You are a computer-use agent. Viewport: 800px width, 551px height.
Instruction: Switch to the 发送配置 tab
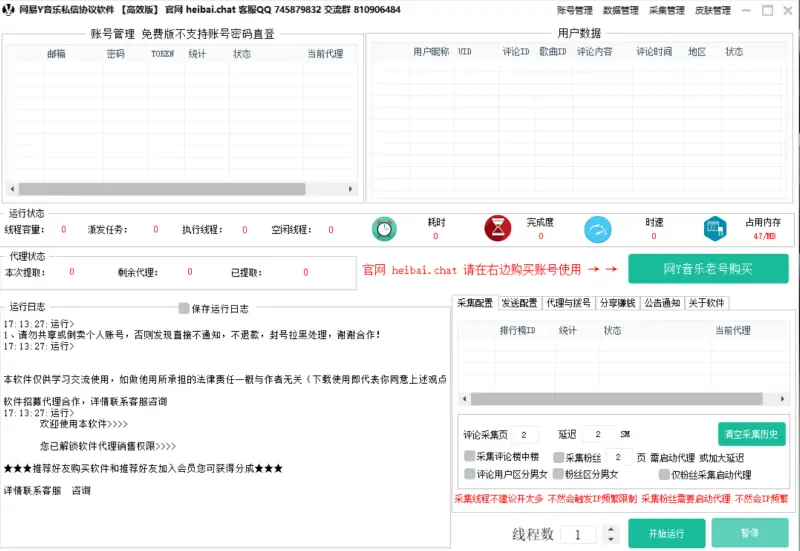click(x=519, y=302)
